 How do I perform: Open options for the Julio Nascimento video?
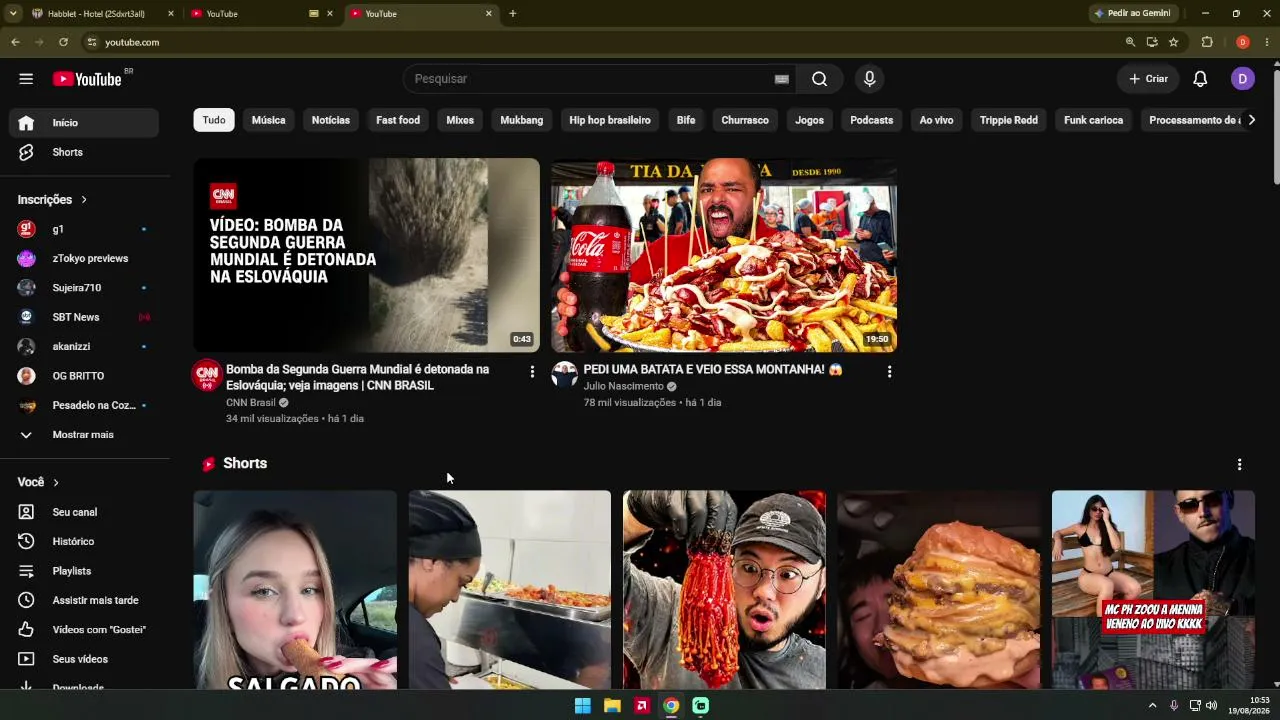889,372
